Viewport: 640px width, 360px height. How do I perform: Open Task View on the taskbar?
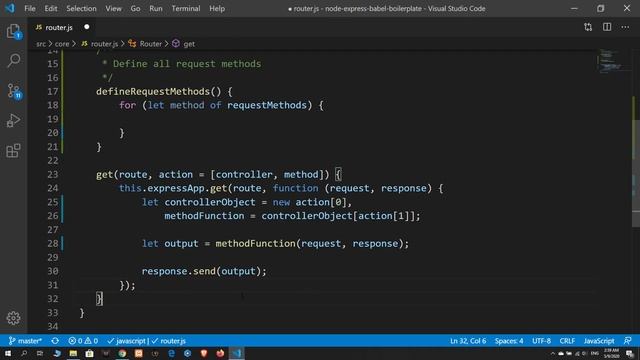click(x=40, y=353)
